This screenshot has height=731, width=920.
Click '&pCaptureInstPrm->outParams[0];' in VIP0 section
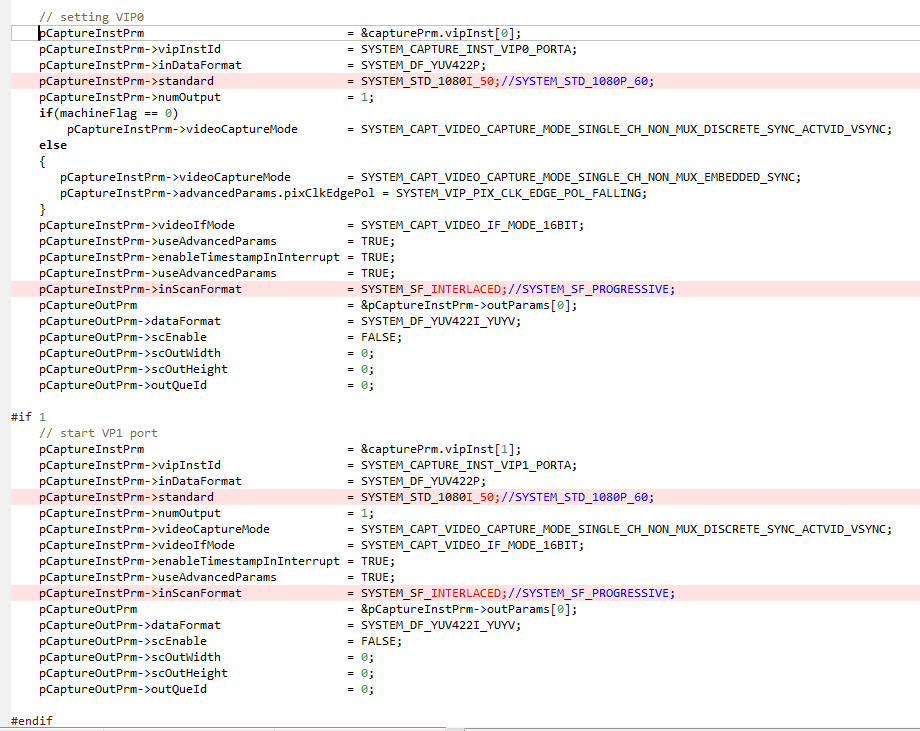[x=469, y=305]
